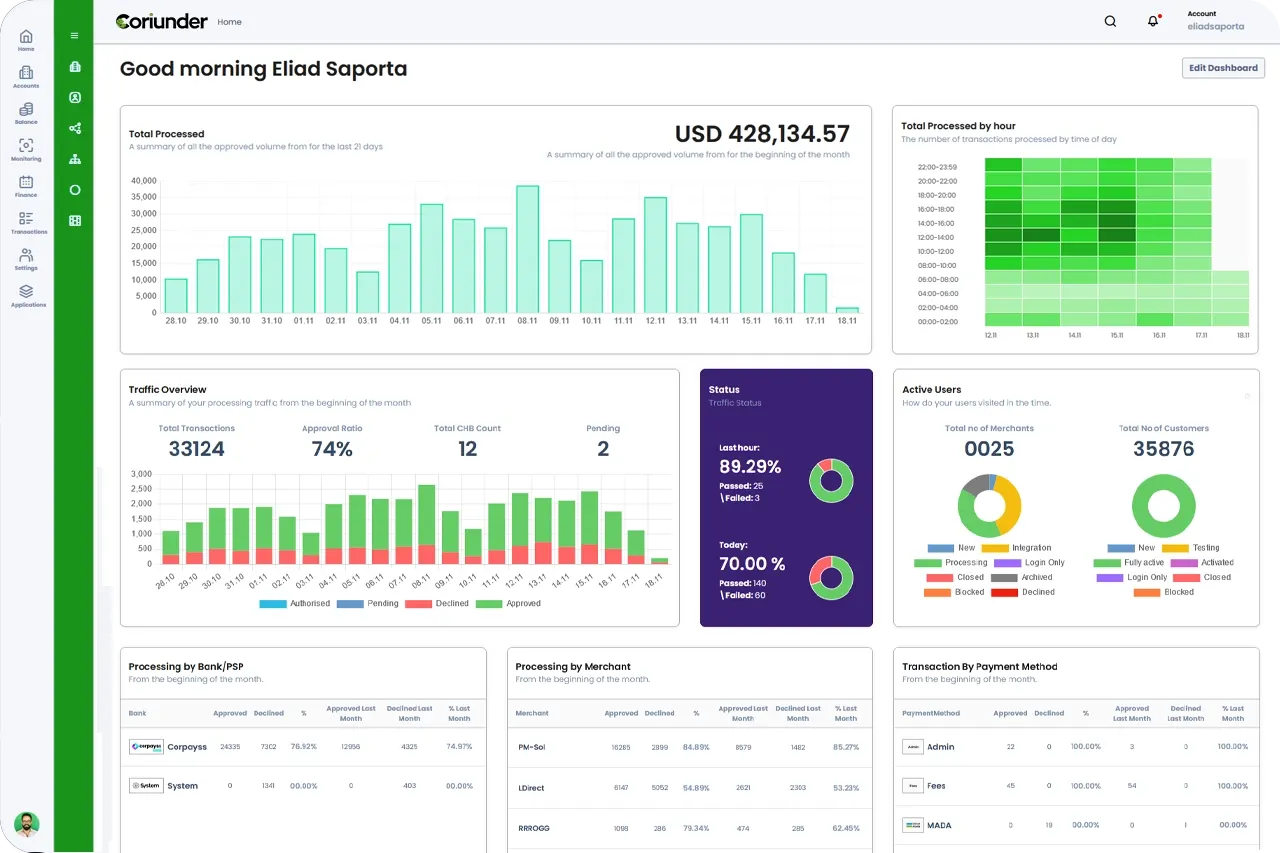
Task: Open the Balance section
Action: [x=26, y=113]
